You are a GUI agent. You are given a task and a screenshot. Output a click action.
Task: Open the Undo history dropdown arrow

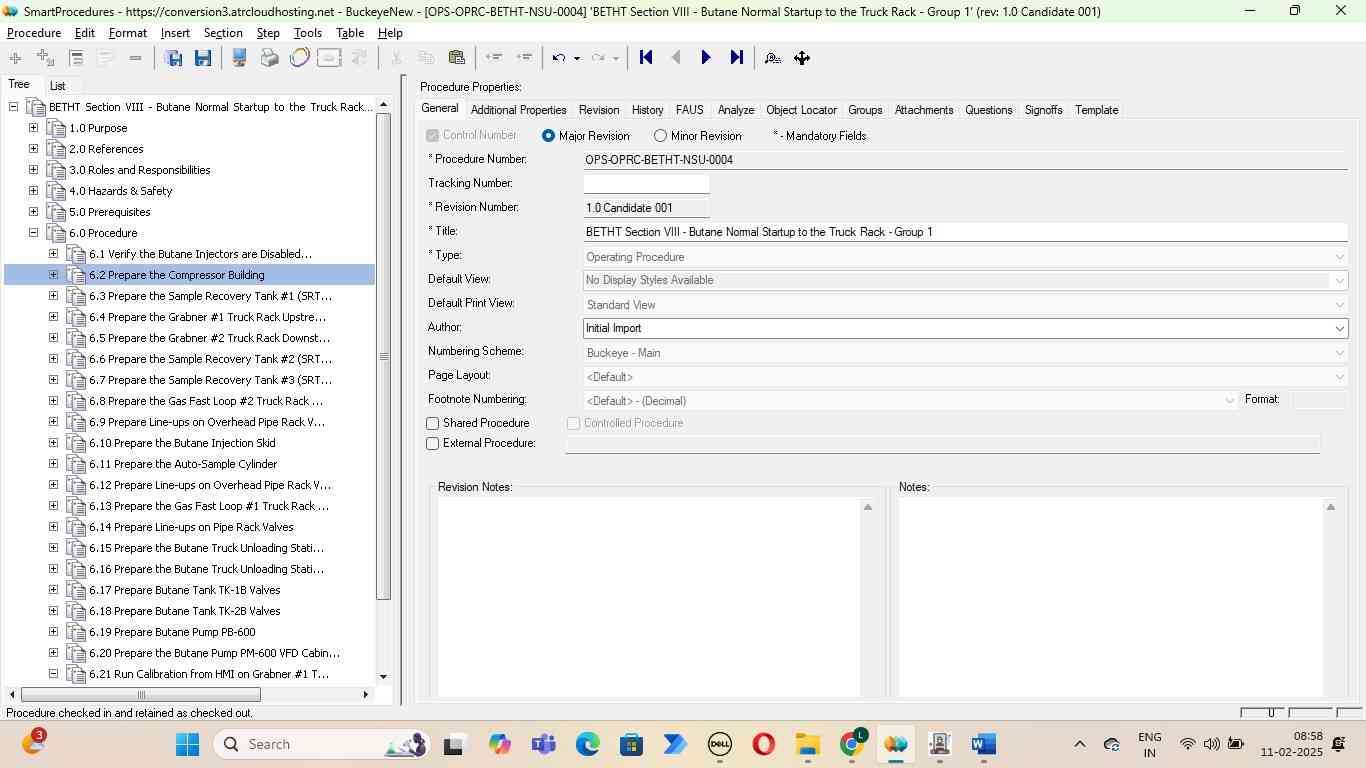tap(576, 58)
